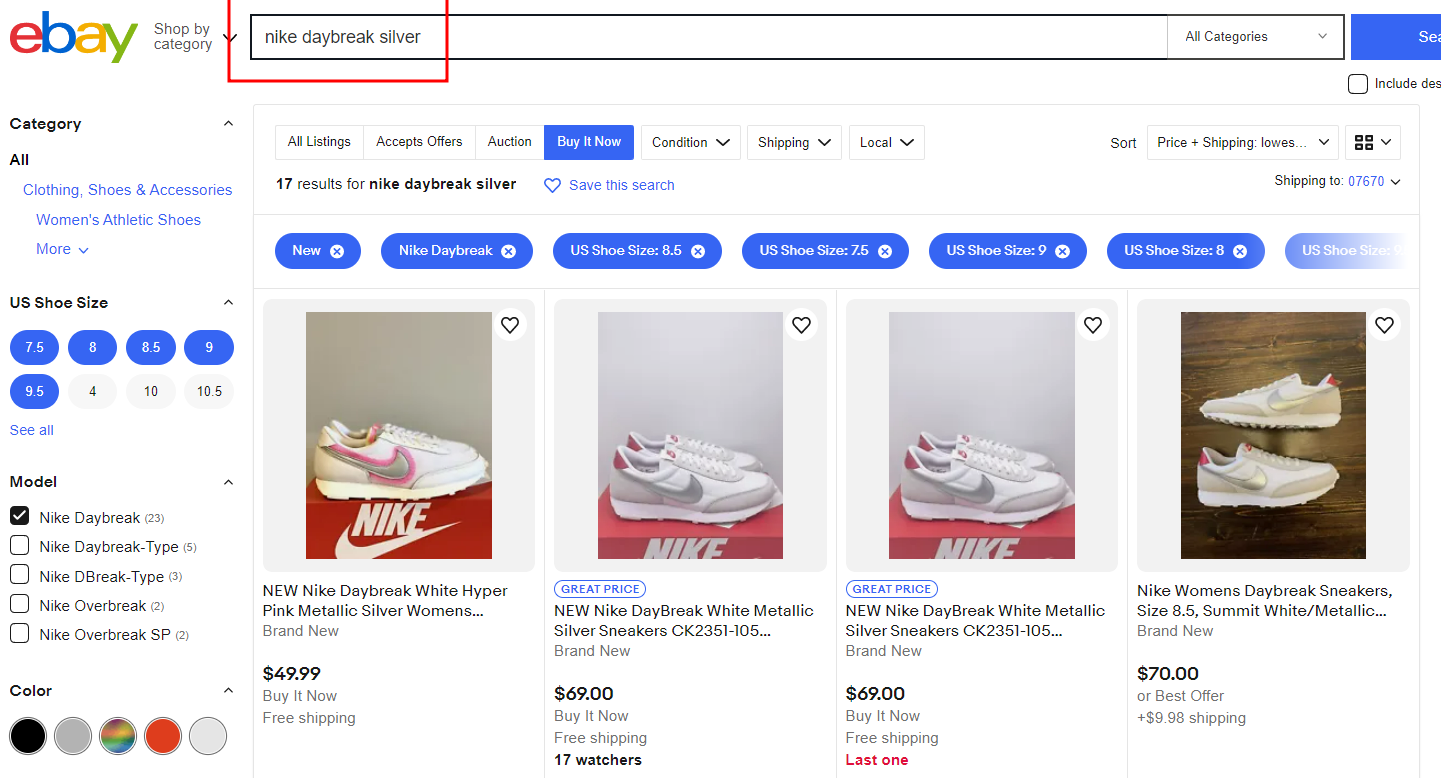Remove the Nike Daybreak filter chip
The height and width of the screenshot is (778, 1441).
509,251
